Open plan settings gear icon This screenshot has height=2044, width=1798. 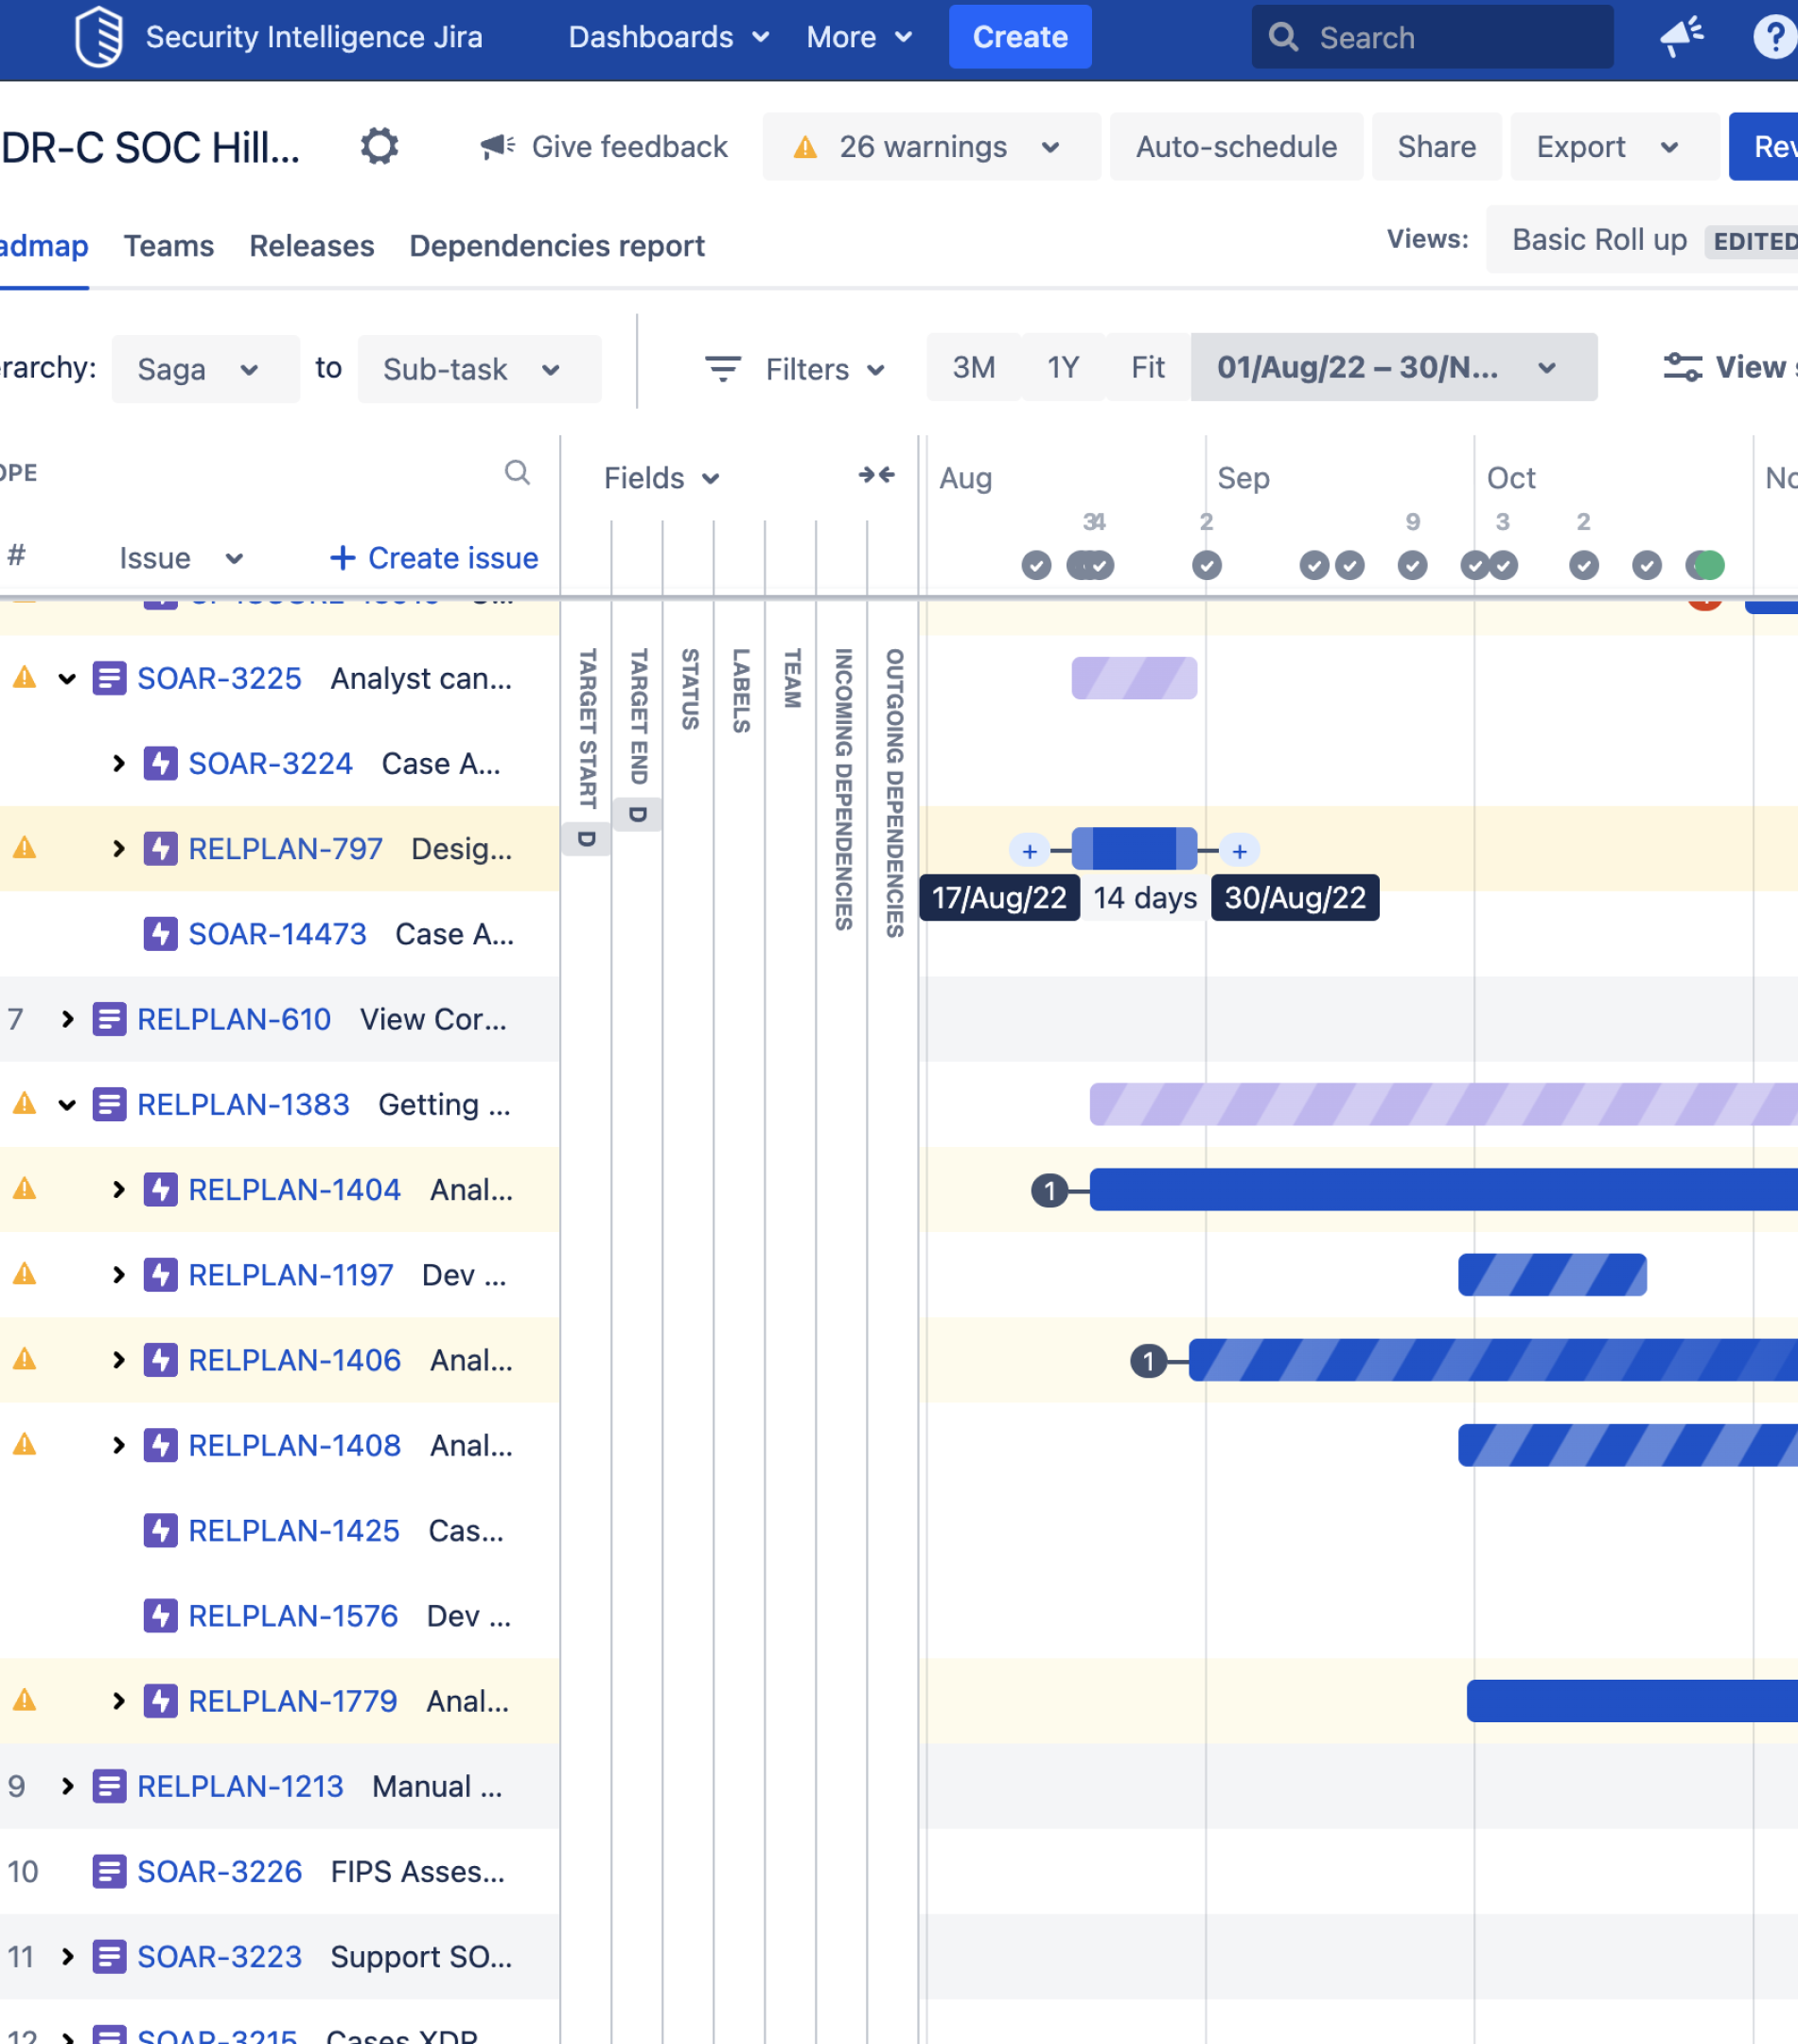pyautogui.click(x=379, y=146)
